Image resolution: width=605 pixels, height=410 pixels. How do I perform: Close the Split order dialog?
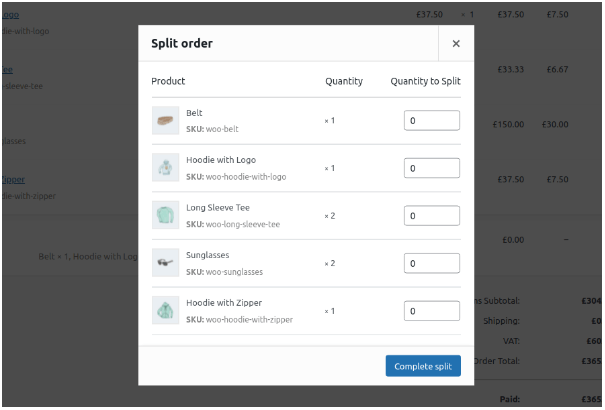pyautogui.click(x=456, y=44)
